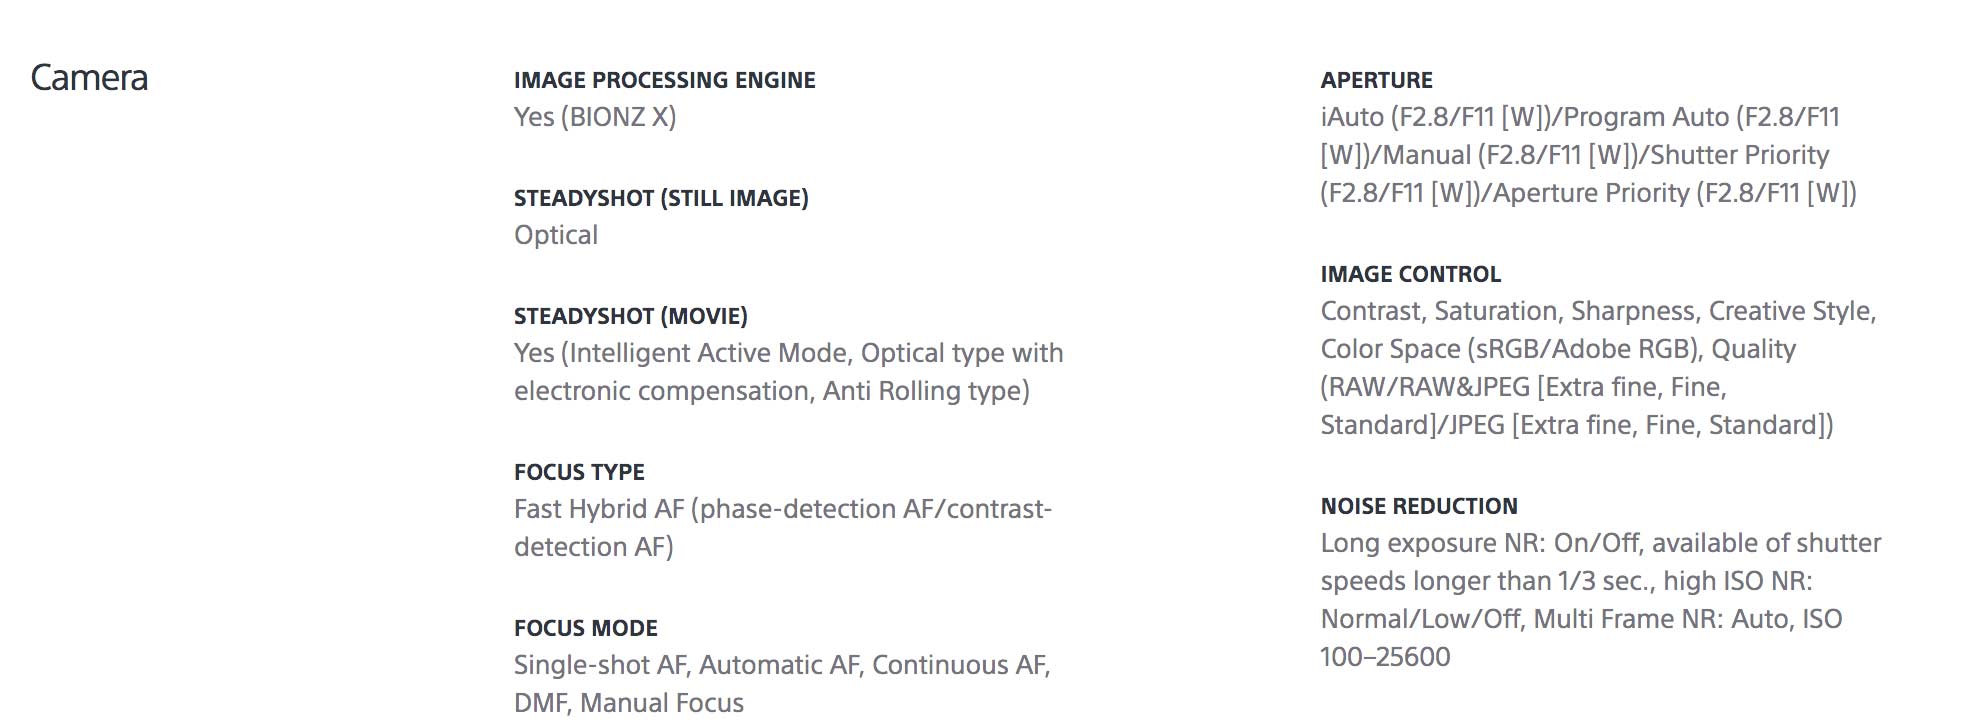Click the 'DMF, Manual Focus' text line
The height and width of the screenshot is (726, 1984).
click(628, 703)
